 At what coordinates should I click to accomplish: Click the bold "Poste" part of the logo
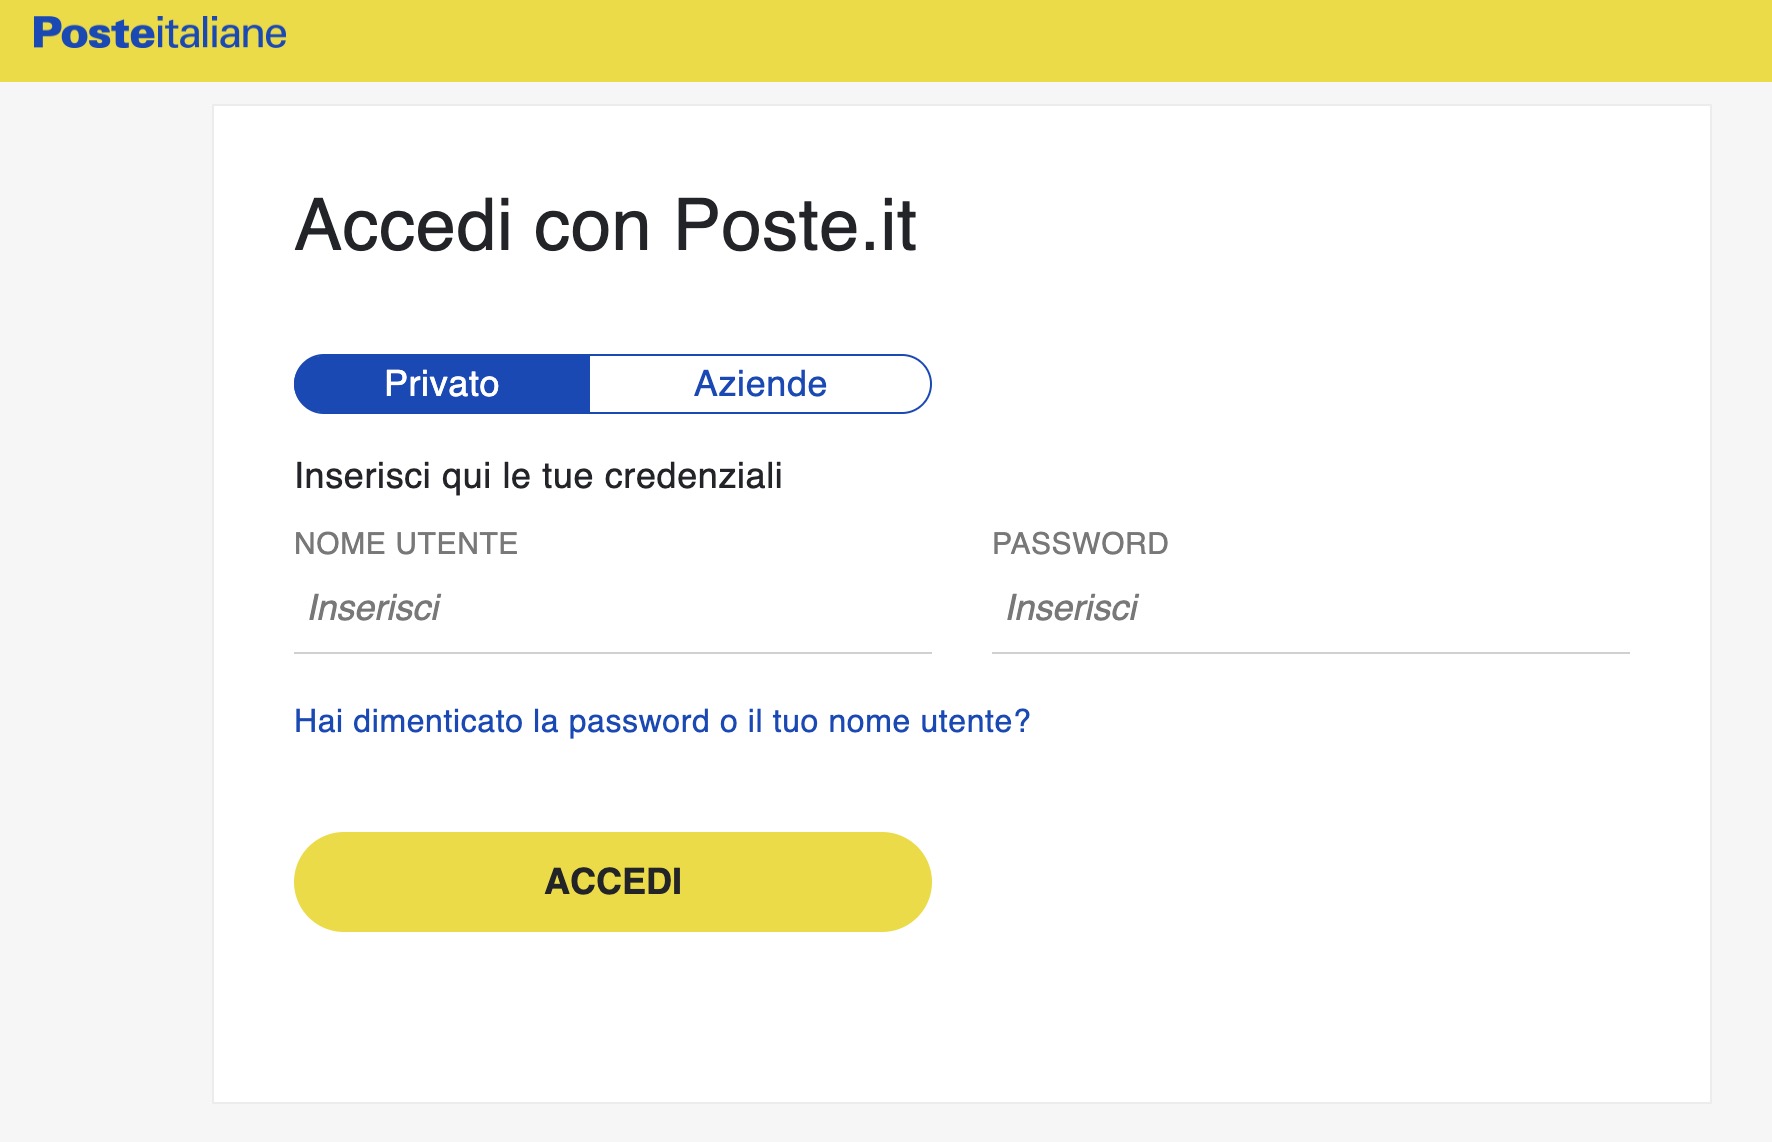[94, 34]
